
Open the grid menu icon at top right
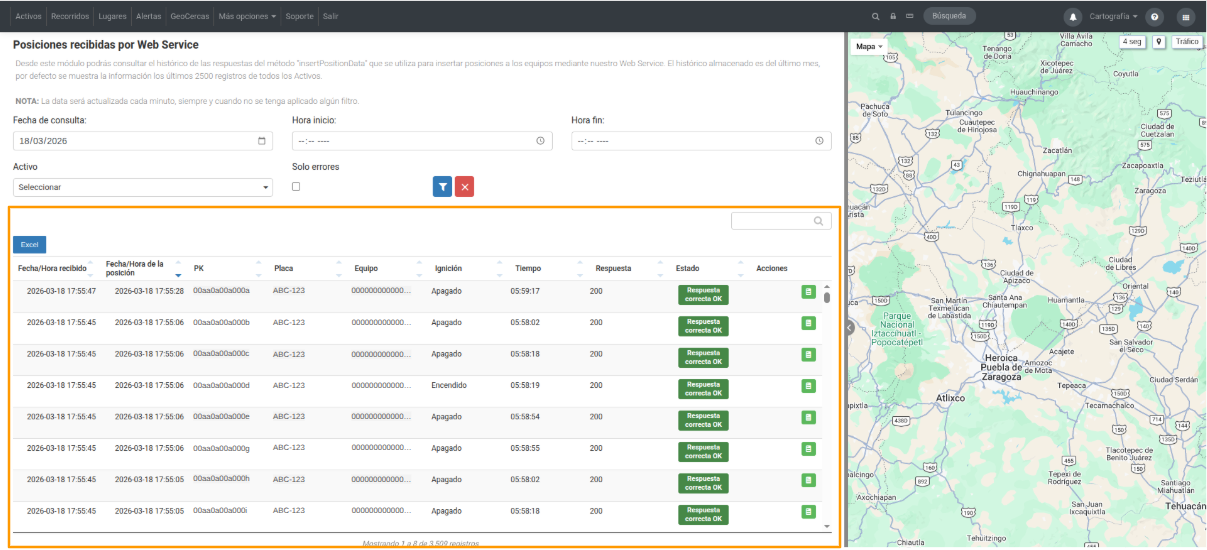pos(1186,17)
